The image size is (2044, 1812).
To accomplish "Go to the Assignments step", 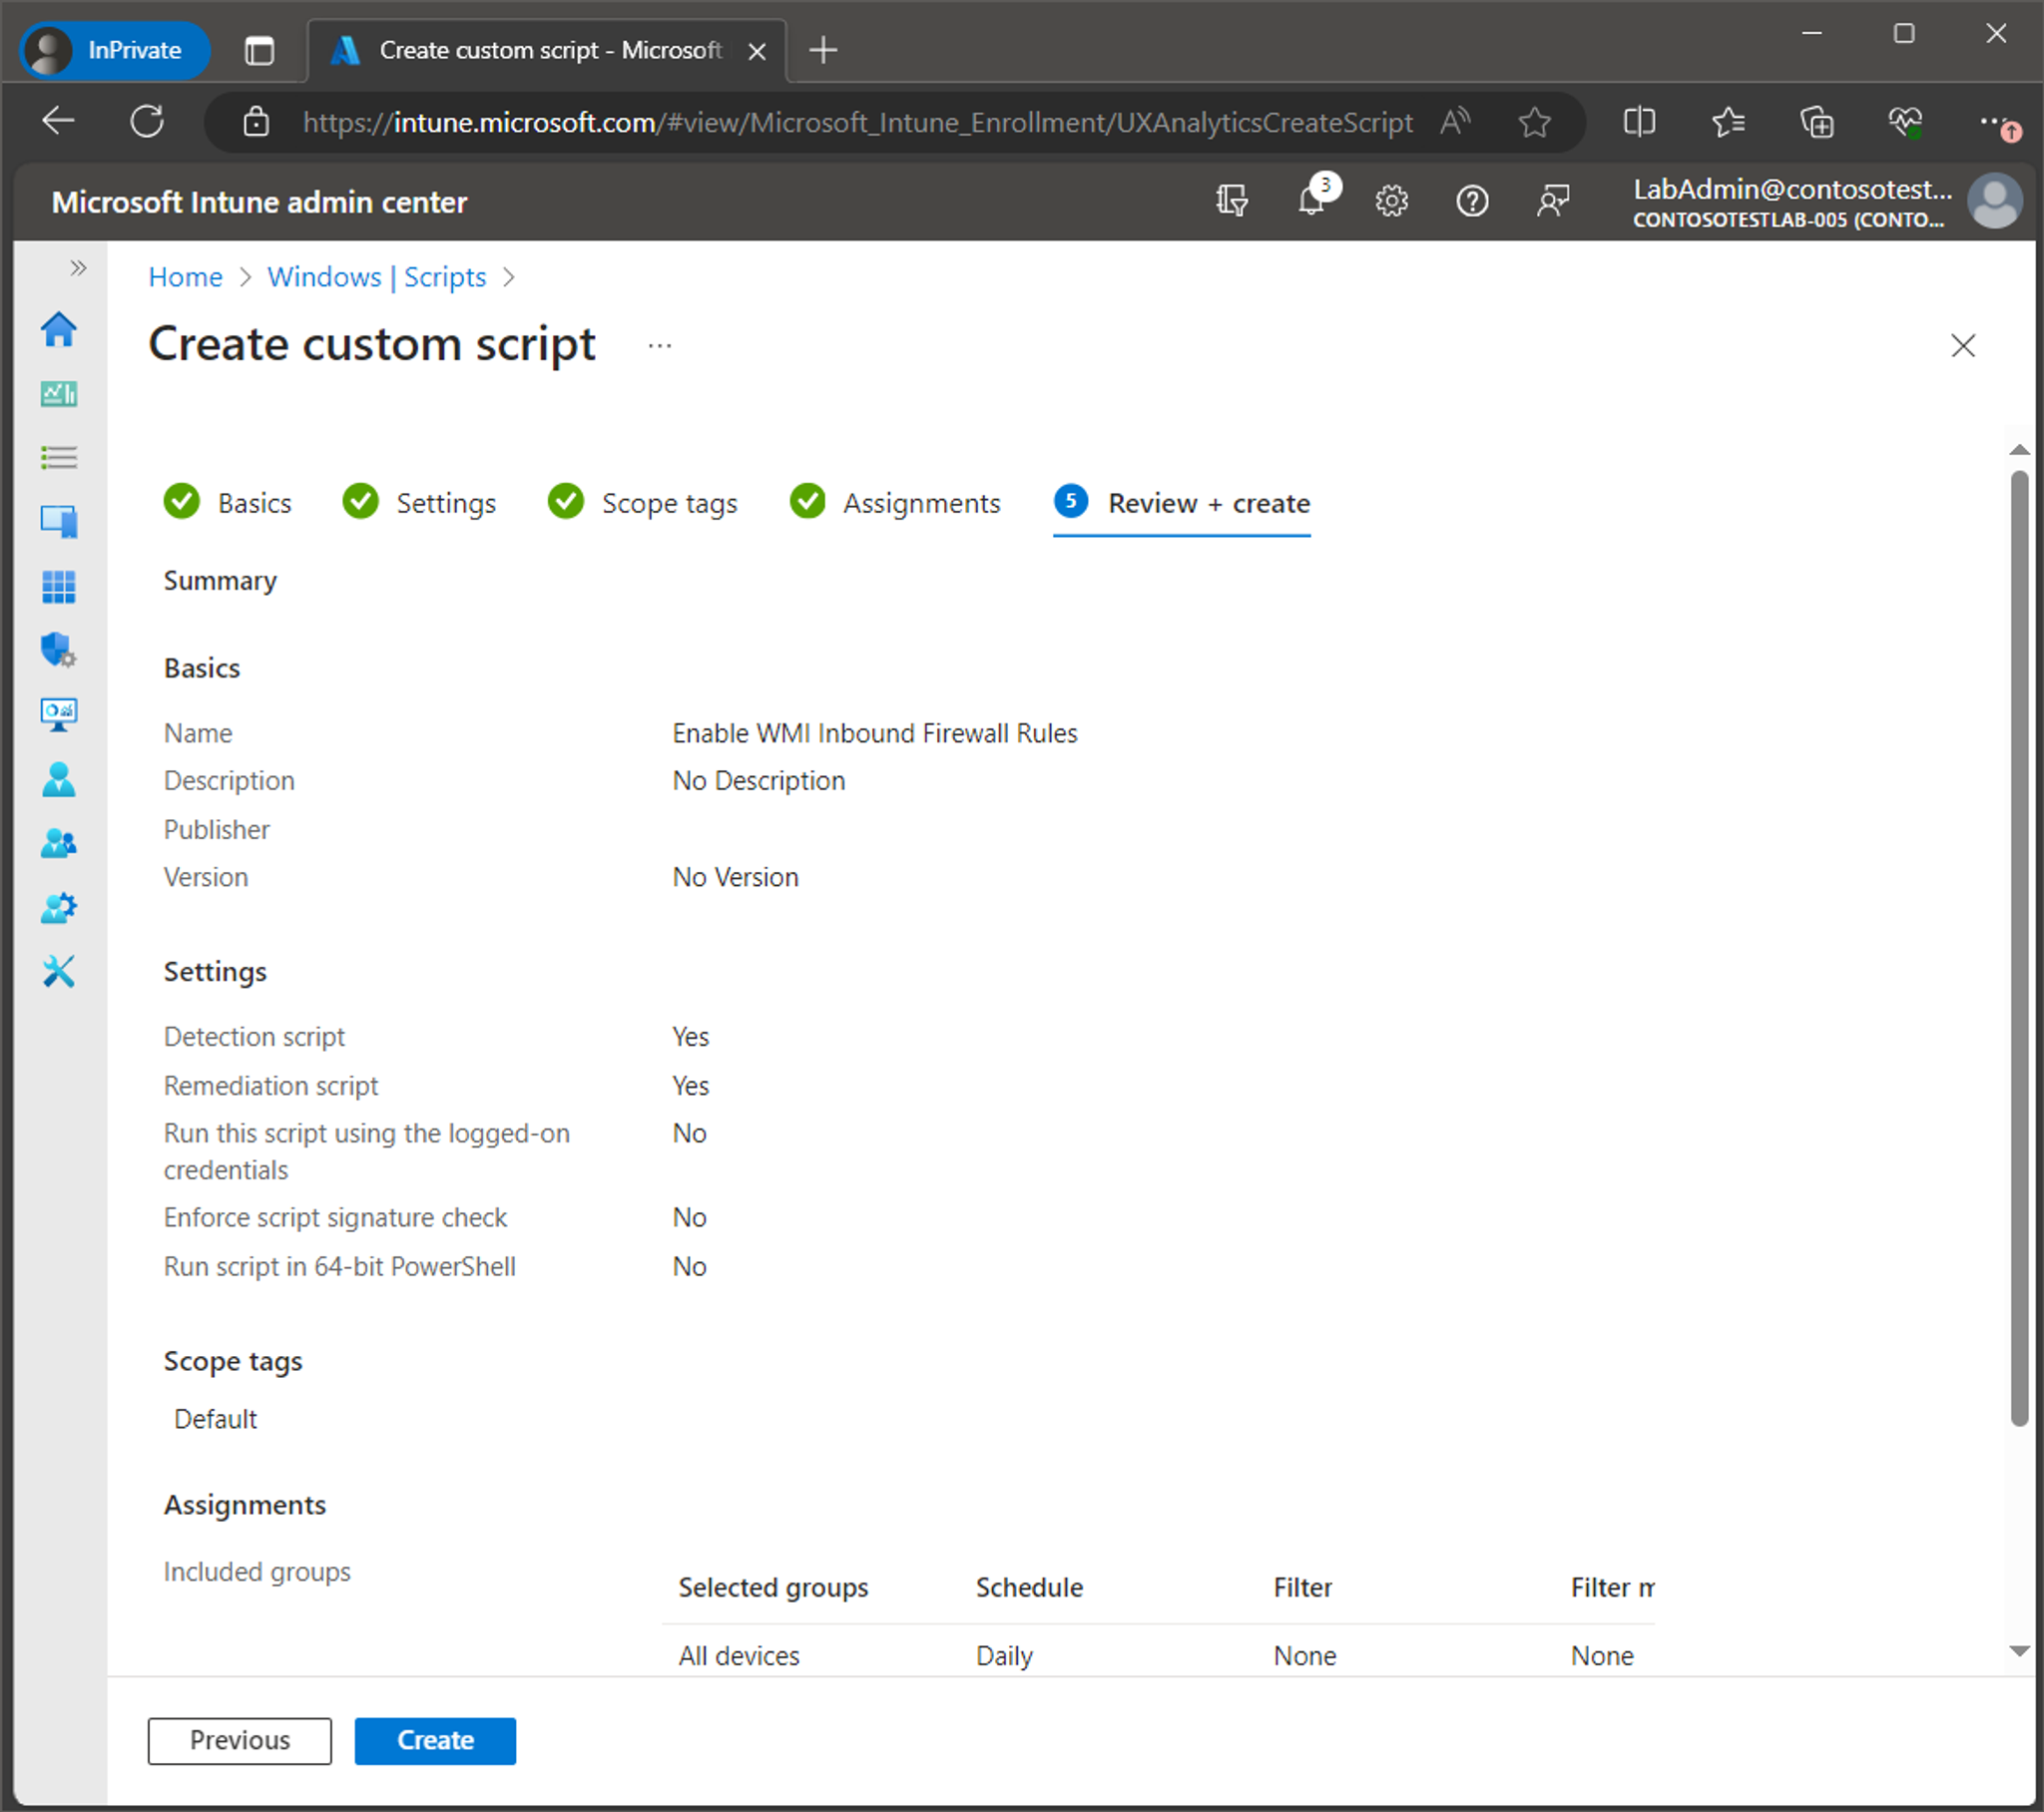I will pos(895,502).
